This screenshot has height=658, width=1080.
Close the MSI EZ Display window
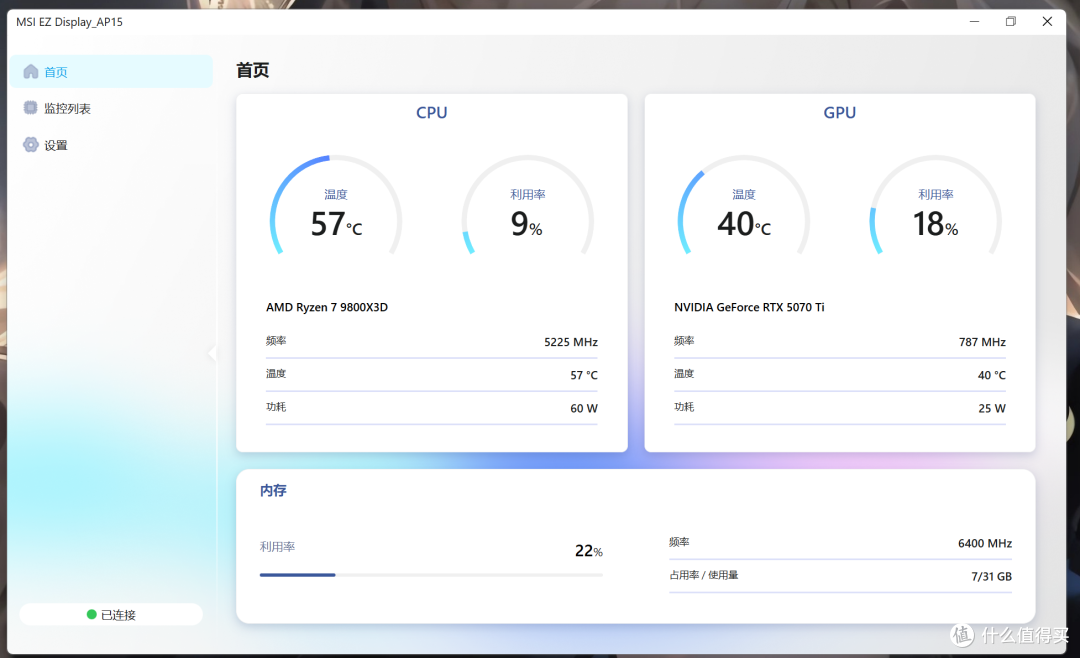(1047, 21)
